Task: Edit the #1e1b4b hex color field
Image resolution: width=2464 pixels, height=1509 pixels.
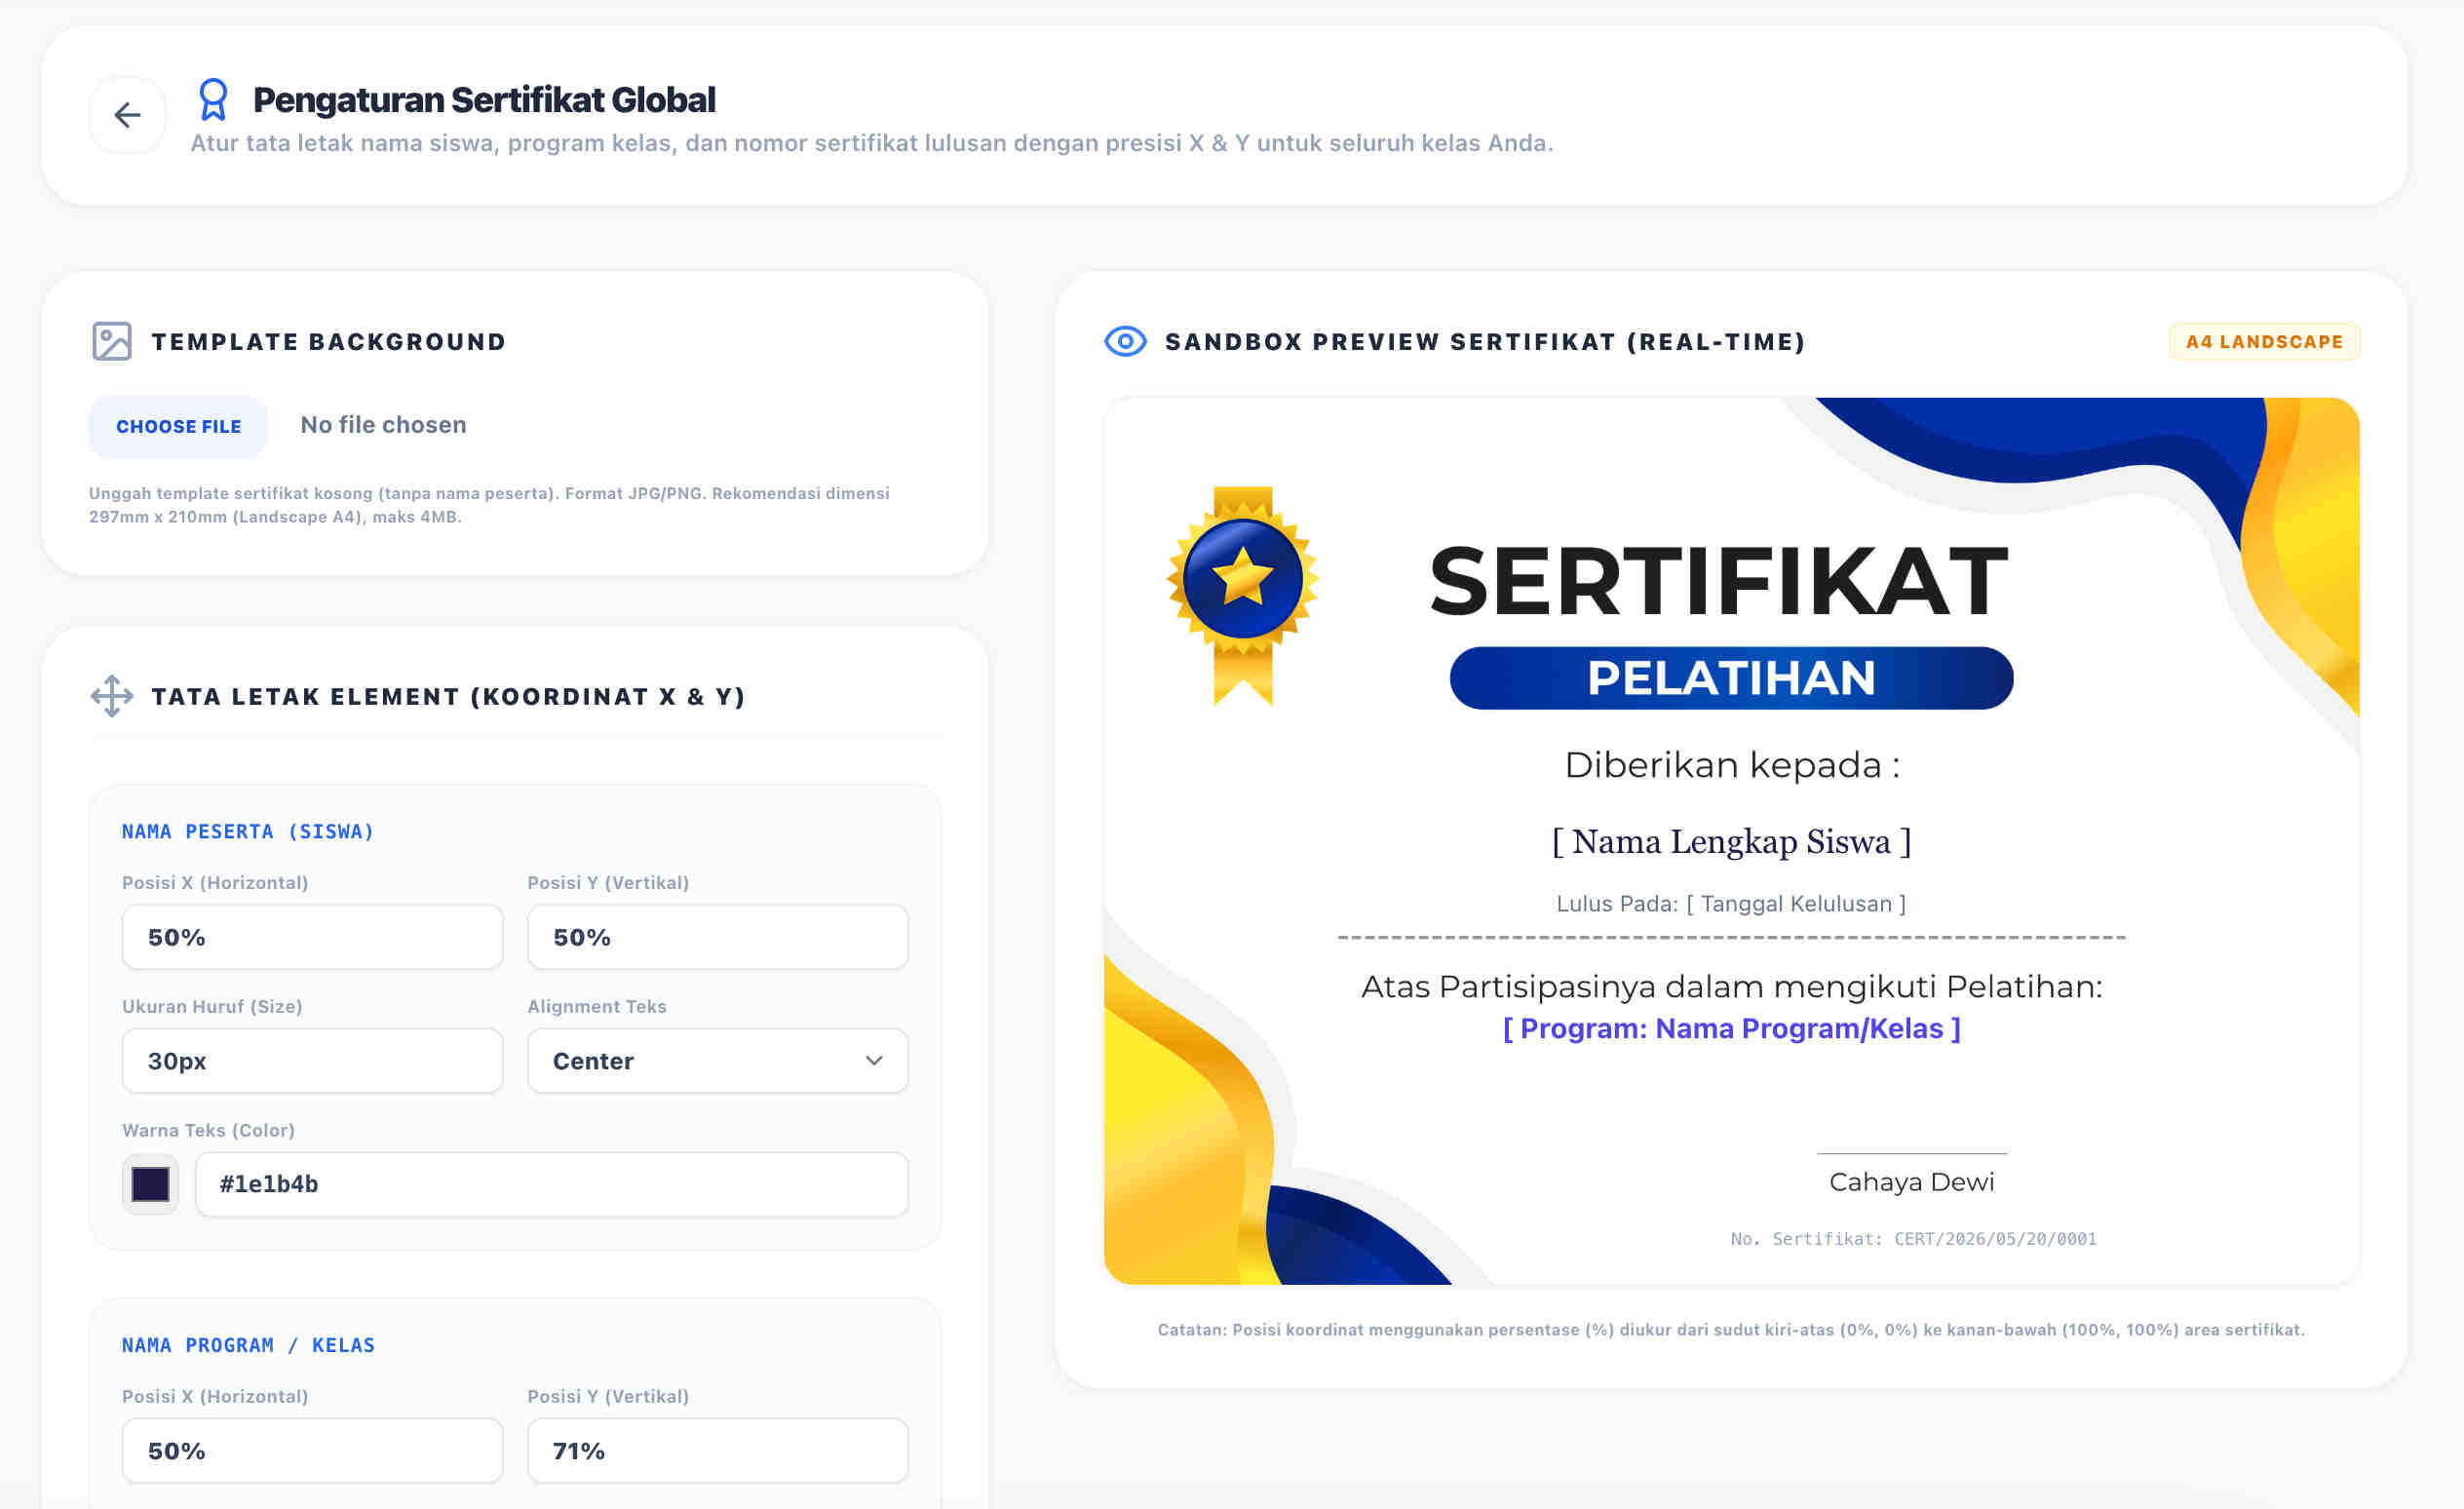Action: pos(552,1184)
